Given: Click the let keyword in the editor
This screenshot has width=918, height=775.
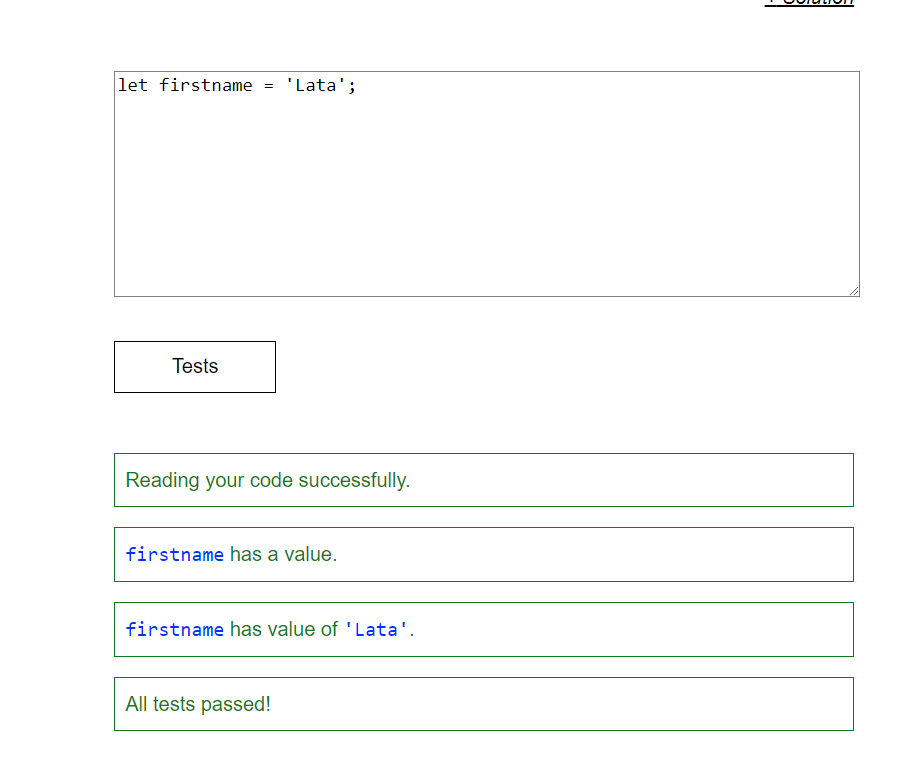Looking at the screenshot, I should pos(132,85).
